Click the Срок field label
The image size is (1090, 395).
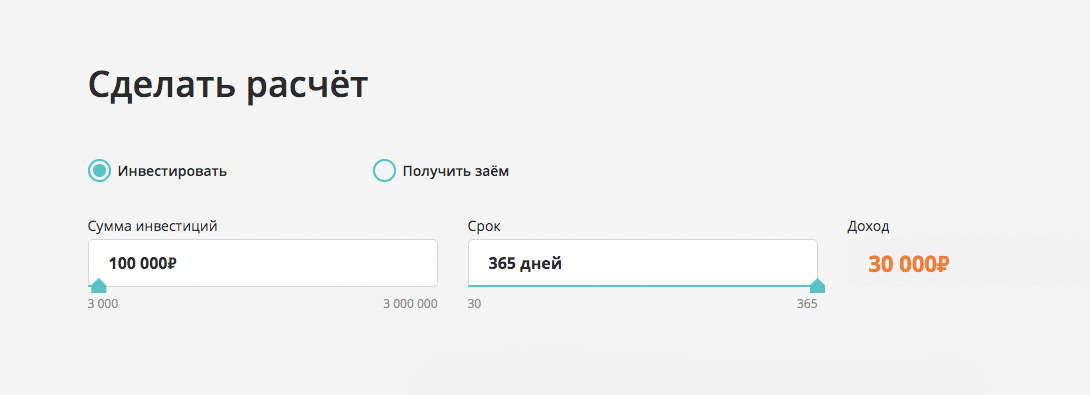484,226
